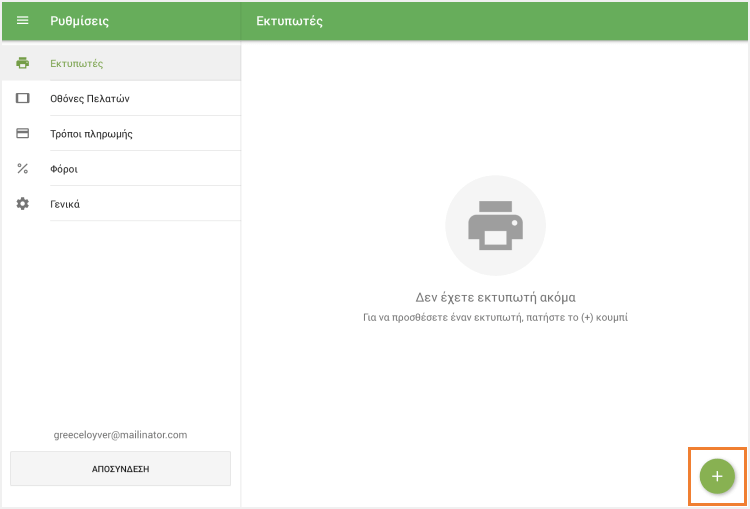Open Τρόποι πληρωμής settings

pyautogui.click(x=121, y=133)
